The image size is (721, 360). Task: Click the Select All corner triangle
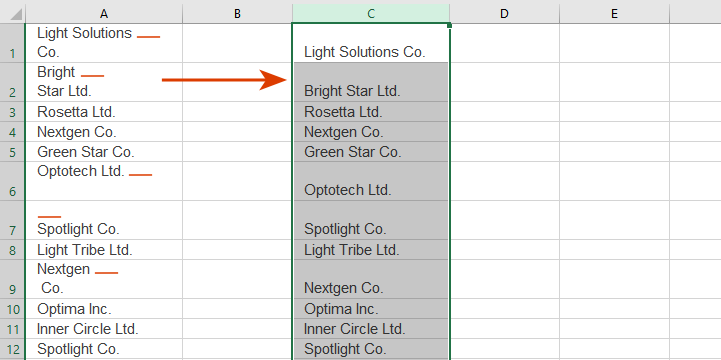(15, 14)
